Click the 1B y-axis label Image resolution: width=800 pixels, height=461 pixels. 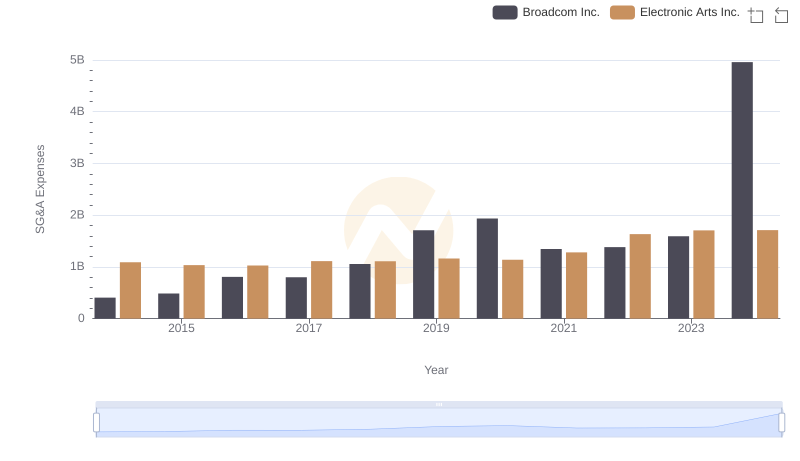pyautogui.click(x=77, y=267)
